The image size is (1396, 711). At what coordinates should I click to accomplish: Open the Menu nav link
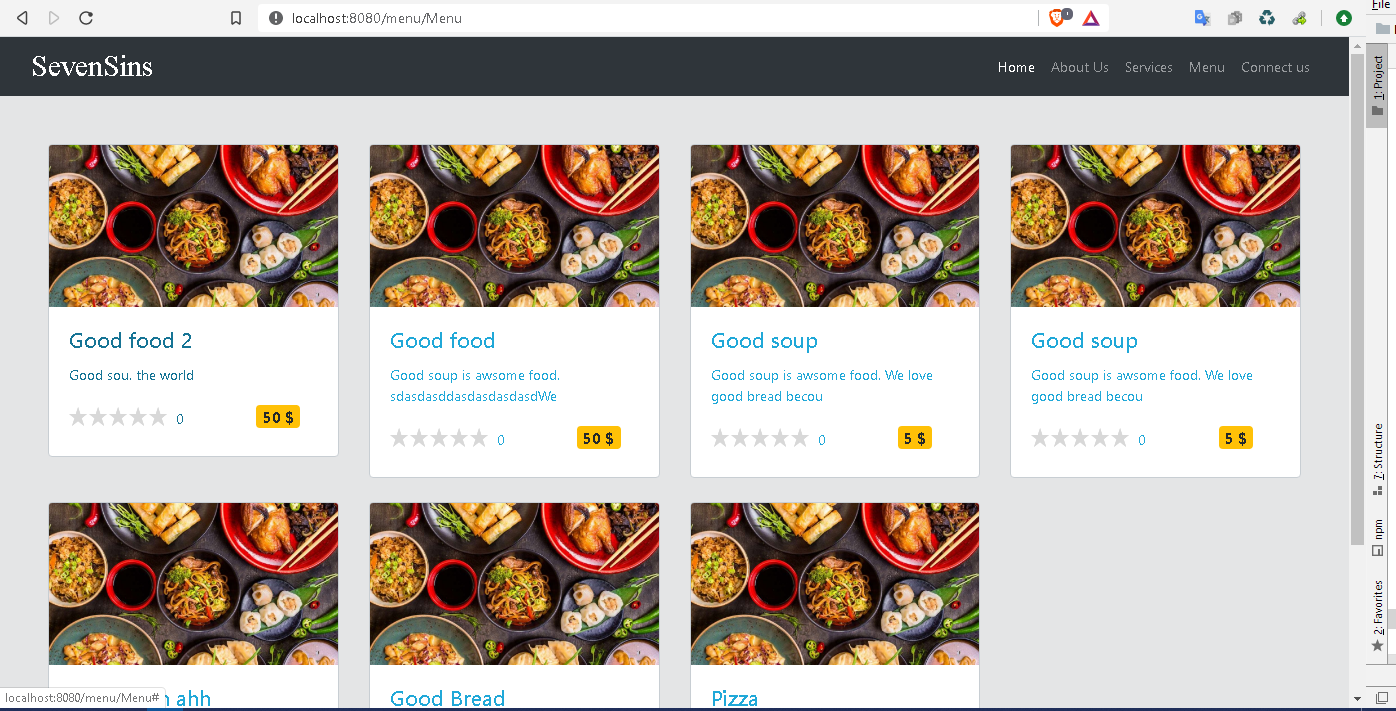click(1207, 67)
